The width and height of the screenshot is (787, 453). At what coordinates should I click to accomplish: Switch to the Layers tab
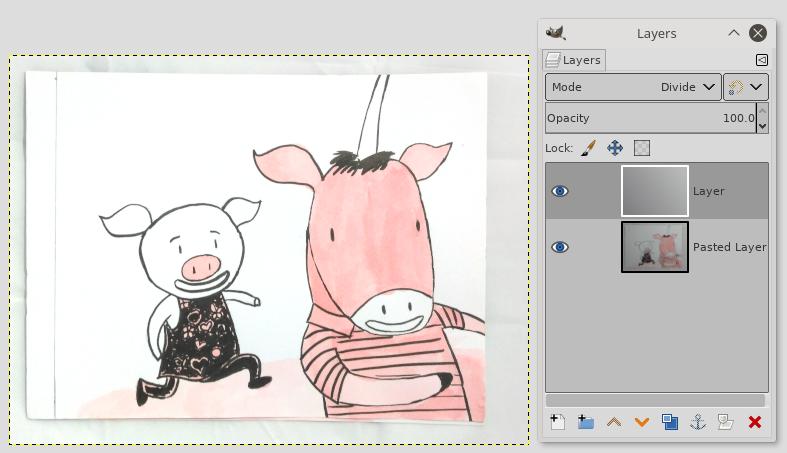[574, 60]
